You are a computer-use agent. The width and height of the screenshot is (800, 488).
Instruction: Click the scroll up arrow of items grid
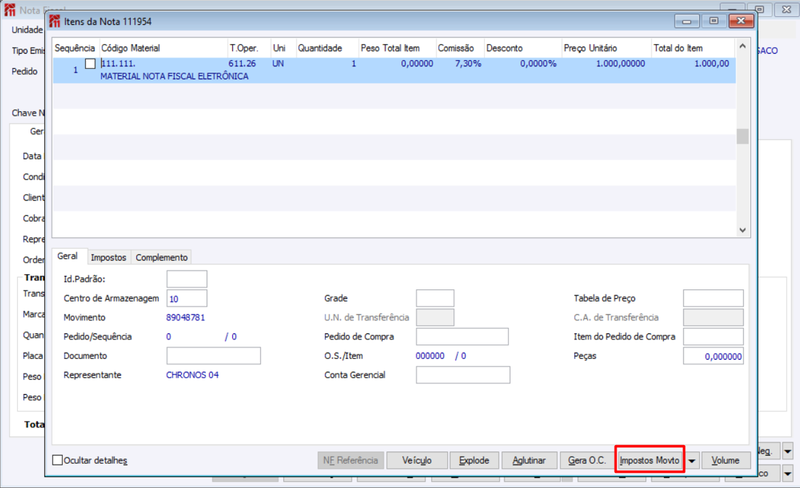(743, 46)
